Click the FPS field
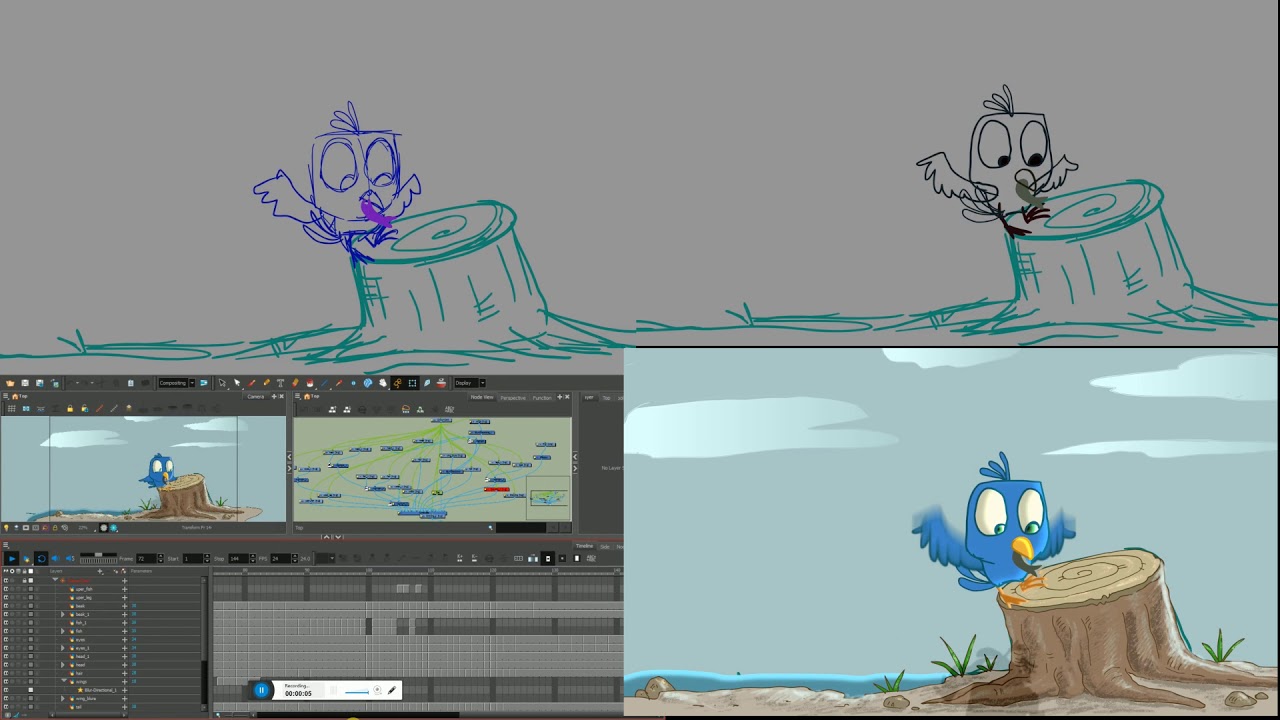 (x=281, y=559)
